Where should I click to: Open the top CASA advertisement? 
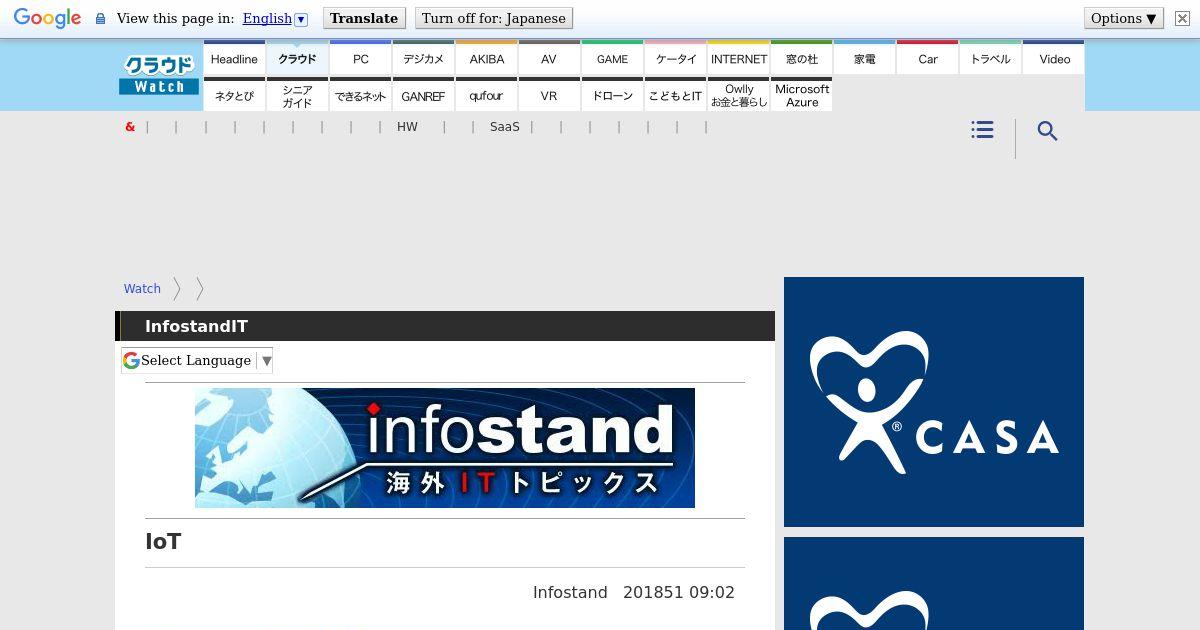[934, 402]
